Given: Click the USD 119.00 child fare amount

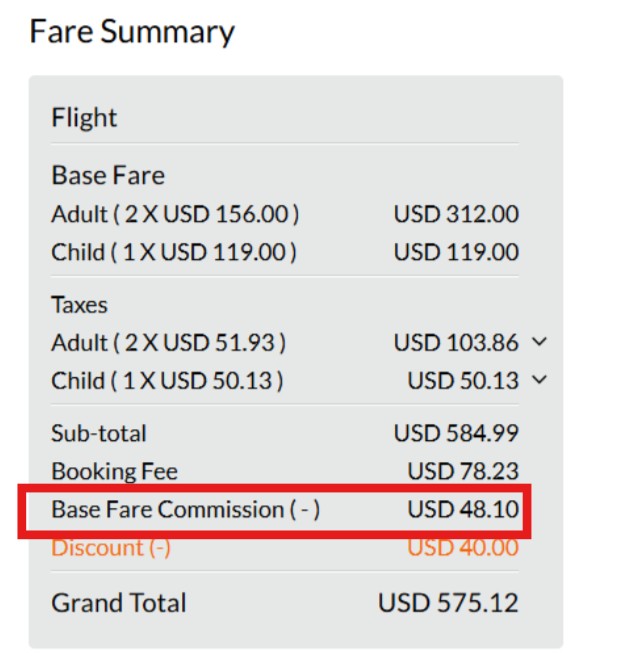Looking at the screenshot, I should pyautogui.click(x=456, y=252).
